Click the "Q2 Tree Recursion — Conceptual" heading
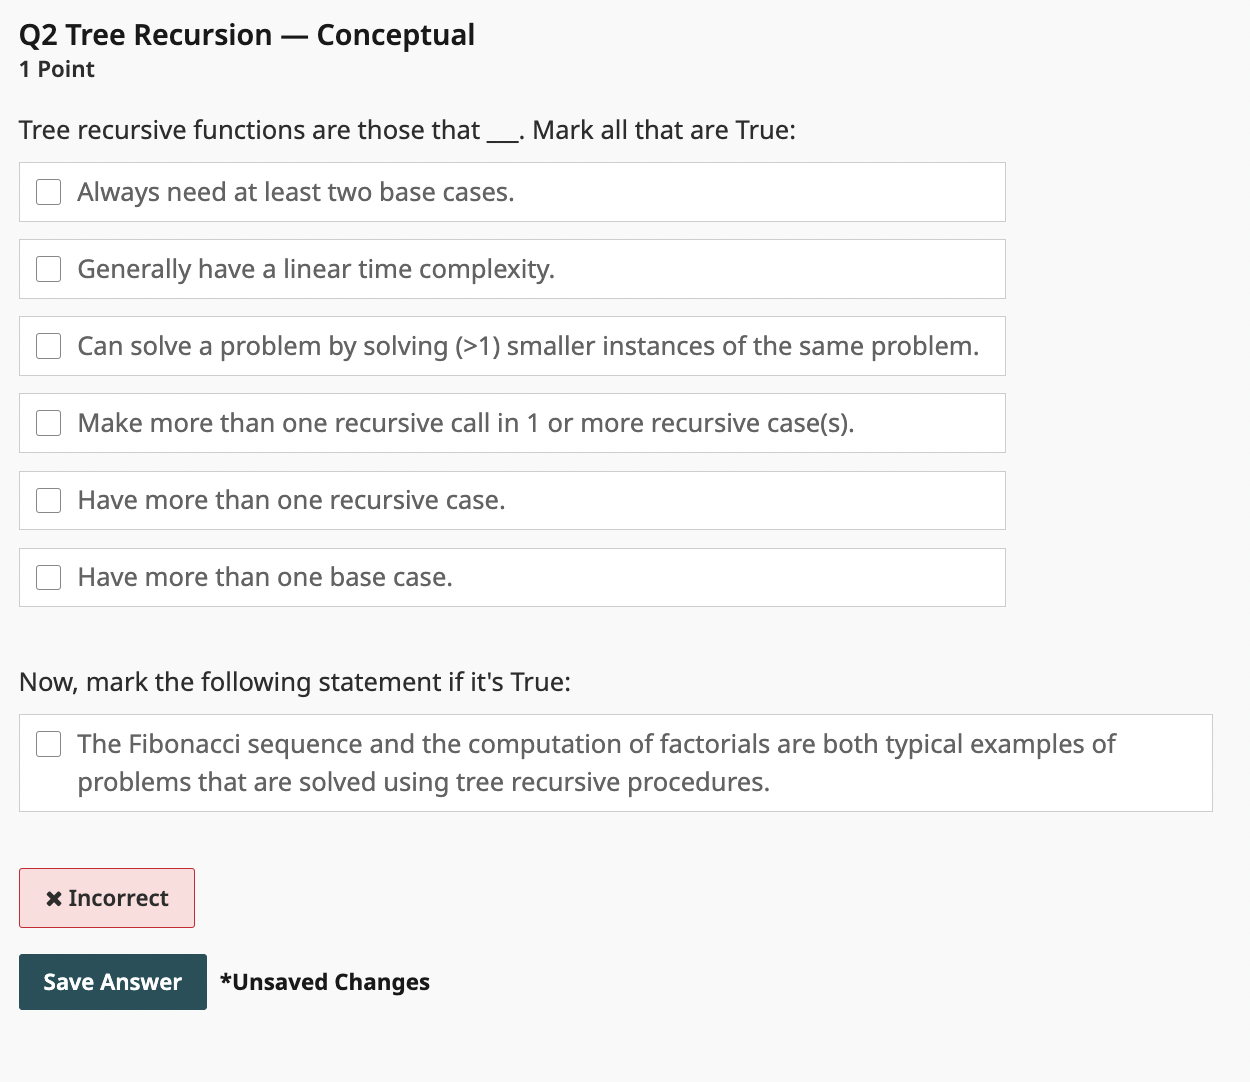 click(x=247, y=35)
